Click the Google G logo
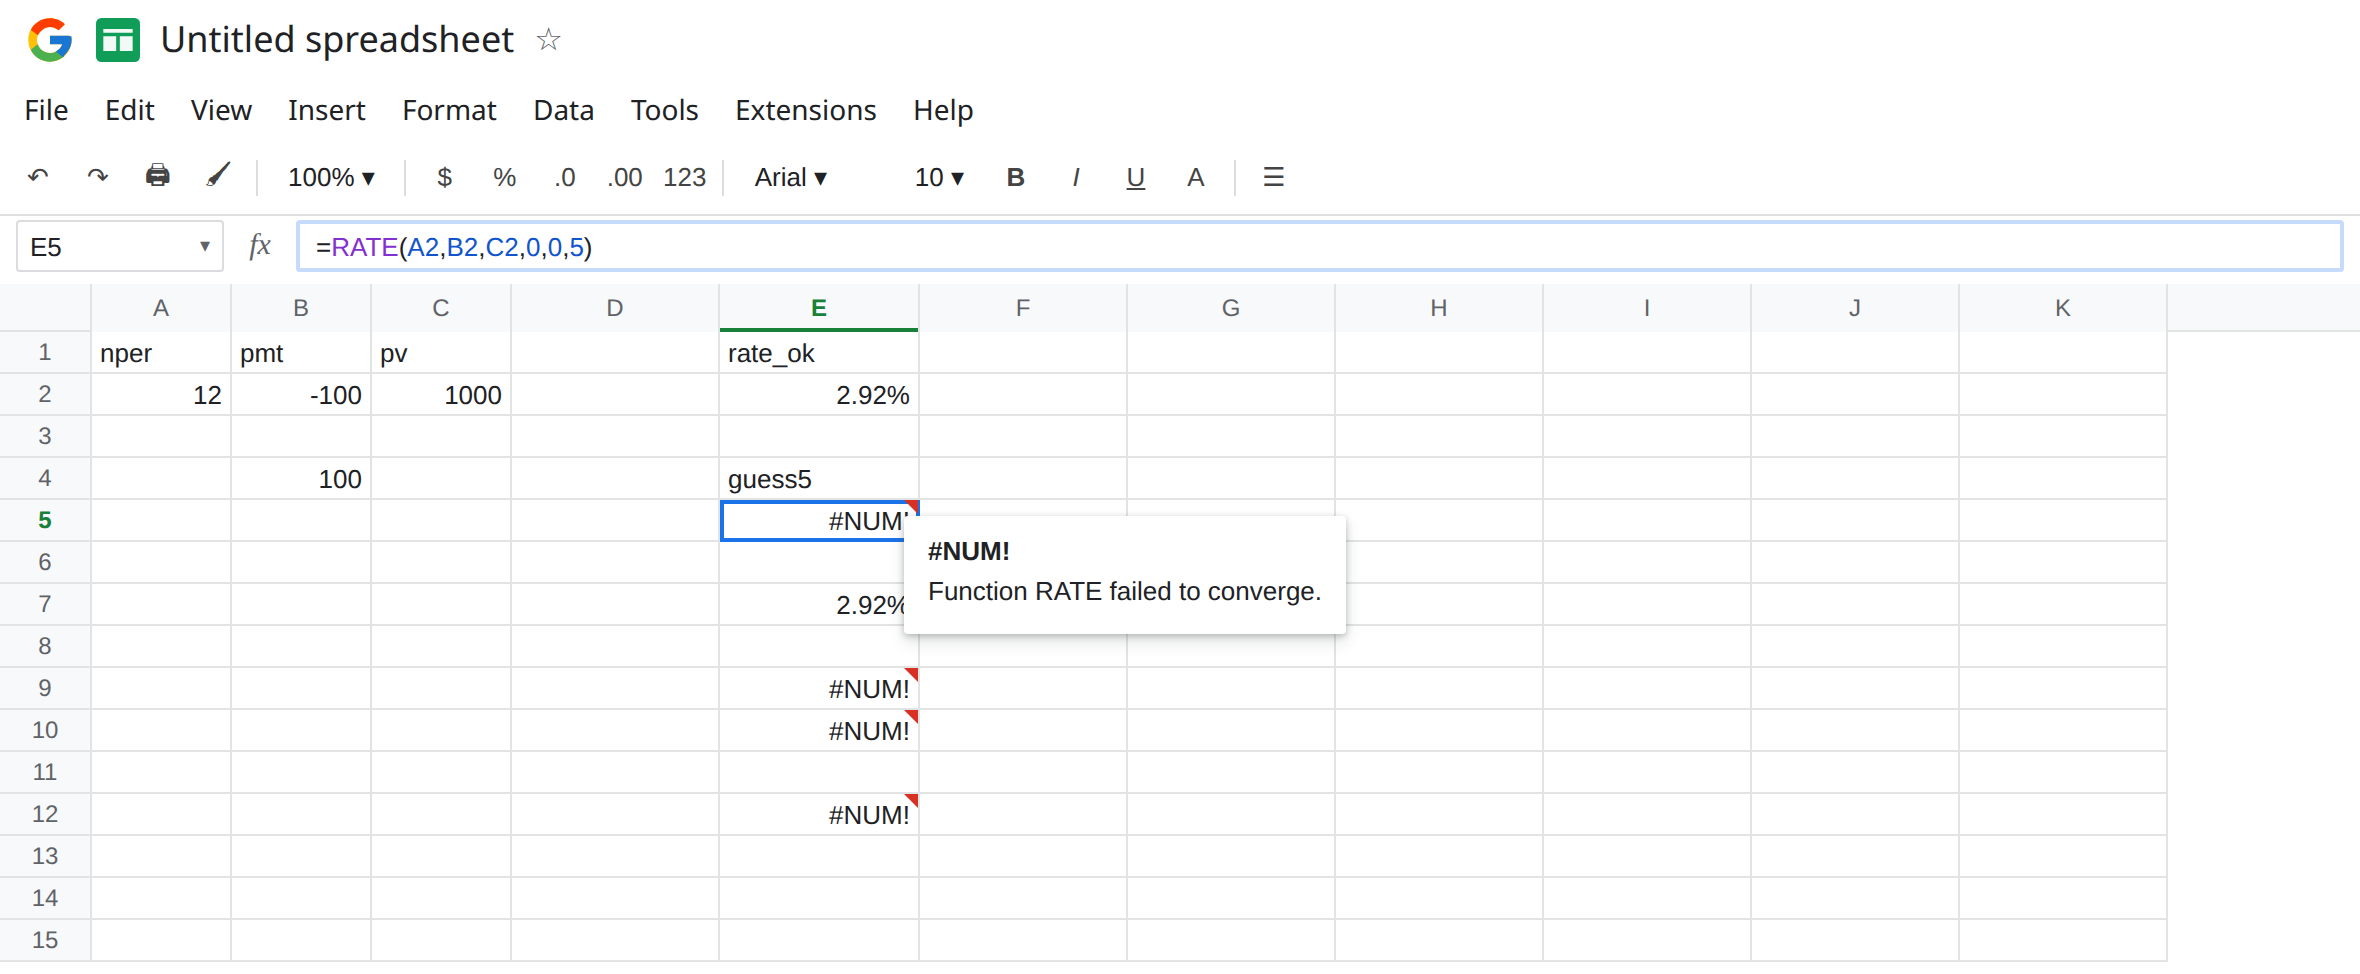 (x=50, y=40)
